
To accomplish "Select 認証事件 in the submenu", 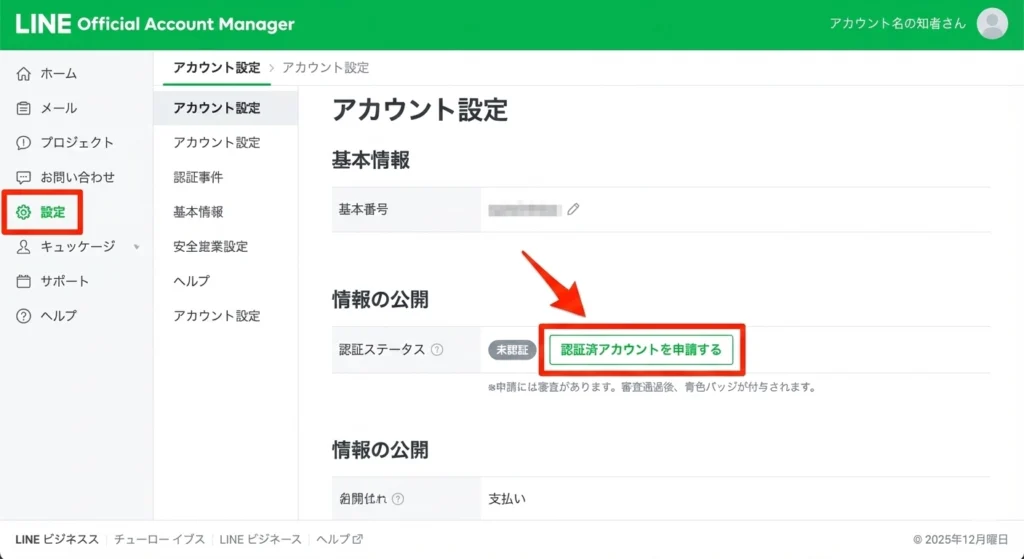I will (198, 178).
